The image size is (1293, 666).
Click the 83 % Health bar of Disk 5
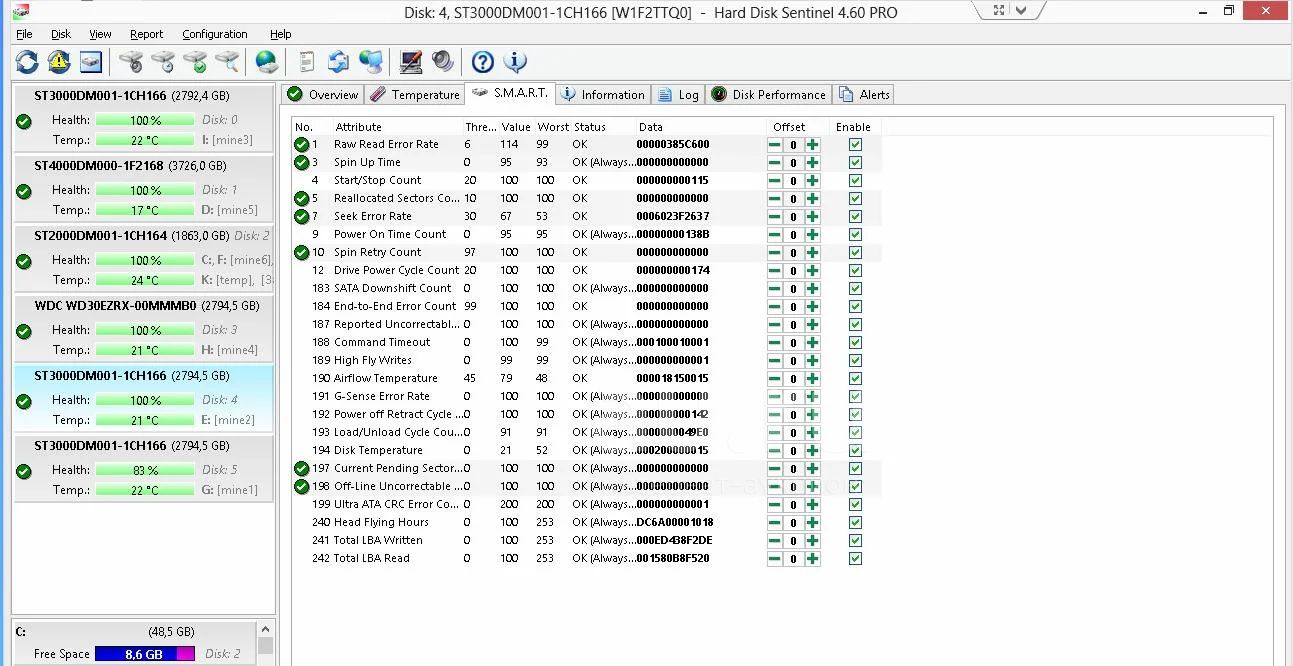(x=145, y=471)
